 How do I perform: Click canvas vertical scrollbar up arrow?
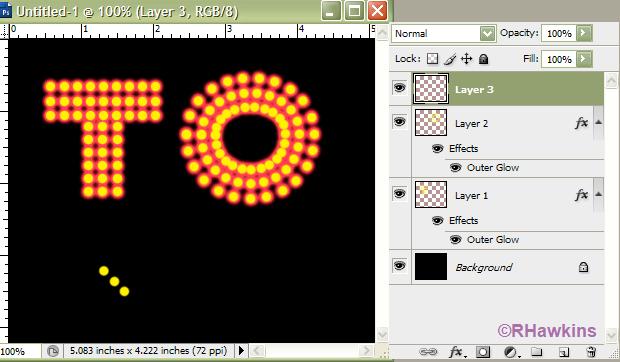coord(382,33)
